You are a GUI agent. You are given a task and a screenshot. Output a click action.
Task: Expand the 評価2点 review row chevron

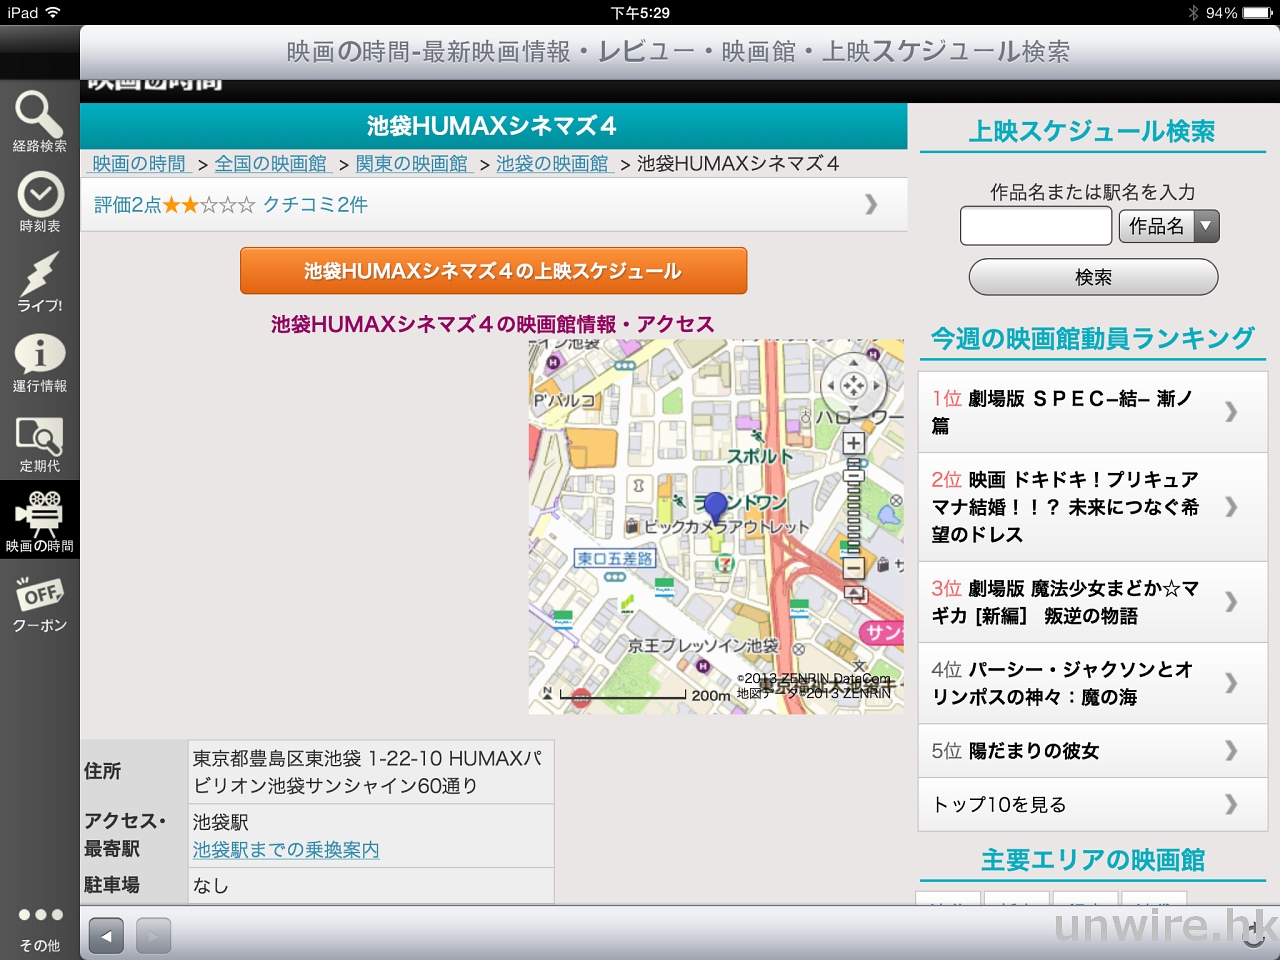pyautogui.click(x=870, y=204)
